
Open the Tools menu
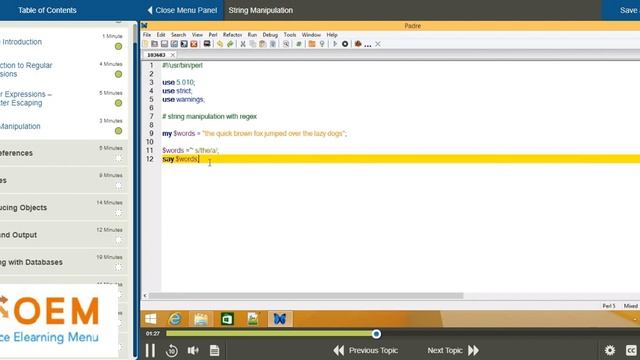(290, 35)
